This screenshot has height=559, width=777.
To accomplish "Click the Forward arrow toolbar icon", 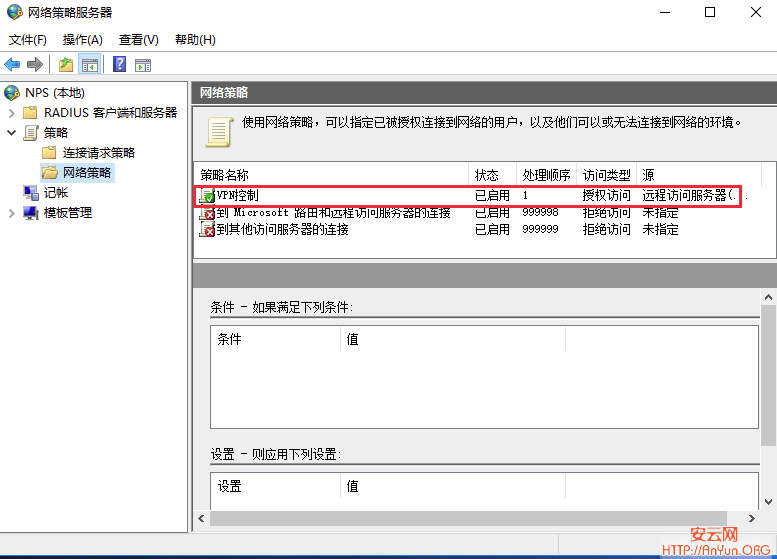I will tap(35, 65).
